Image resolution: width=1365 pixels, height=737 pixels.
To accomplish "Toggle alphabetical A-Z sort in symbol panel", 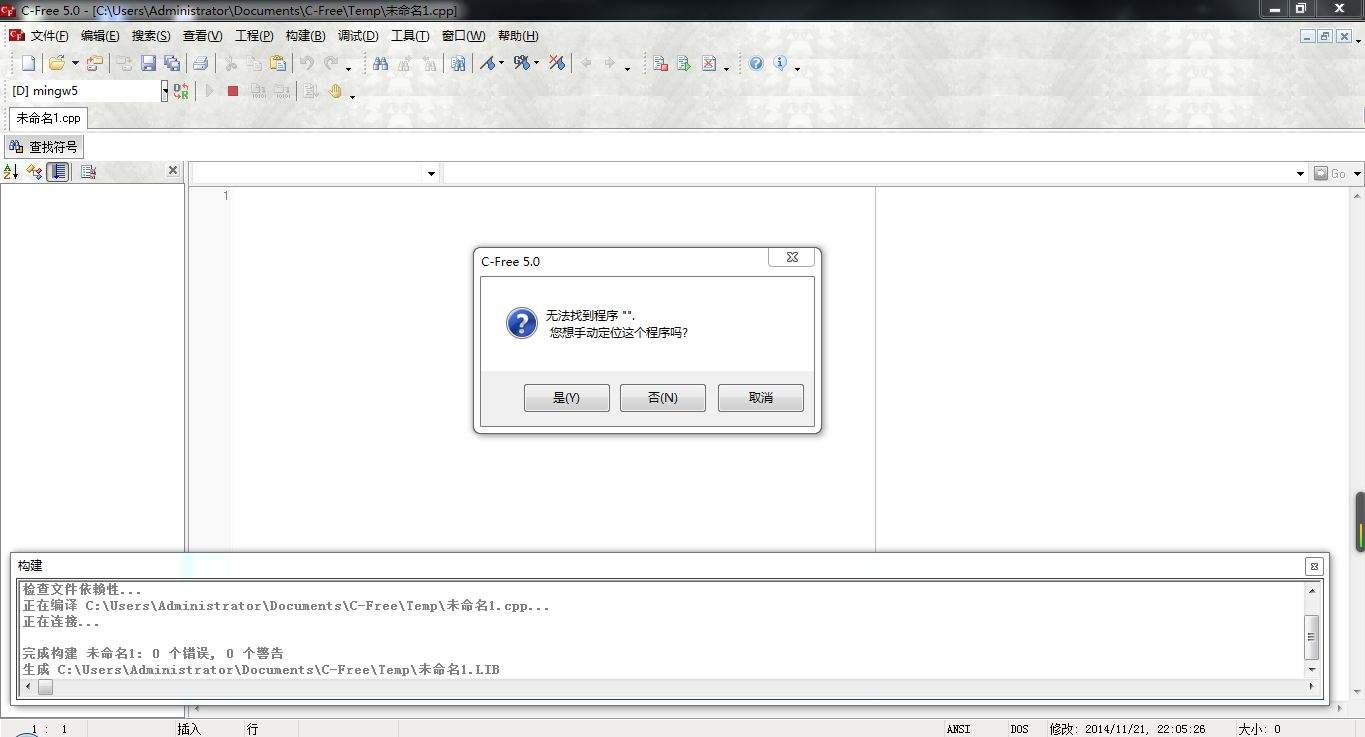I will point(11,172).
